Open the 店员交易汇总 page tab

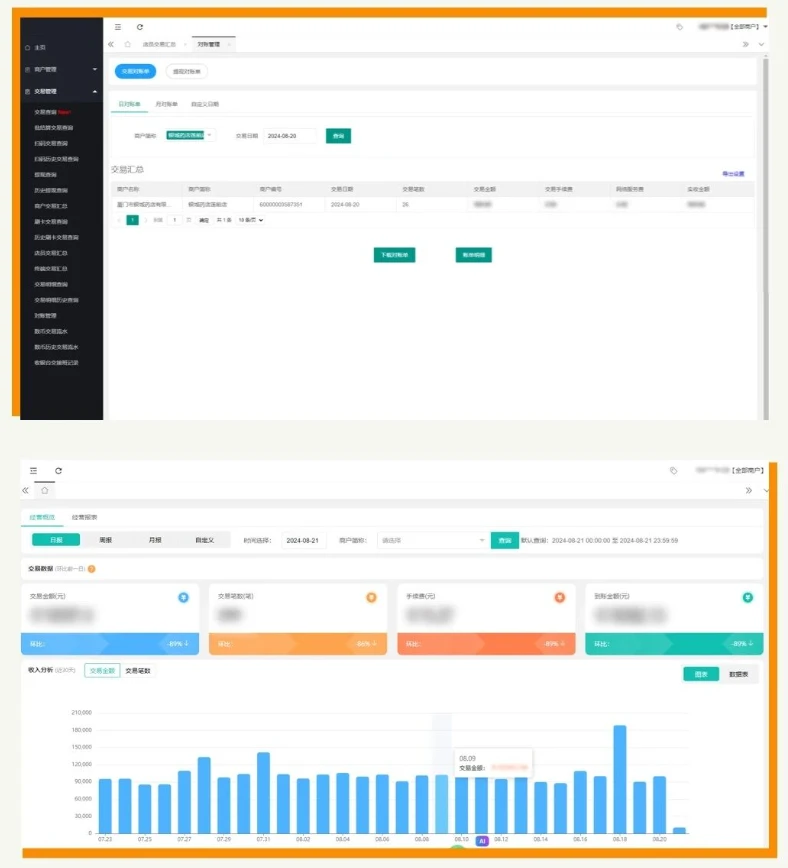(x=159, y=44)
